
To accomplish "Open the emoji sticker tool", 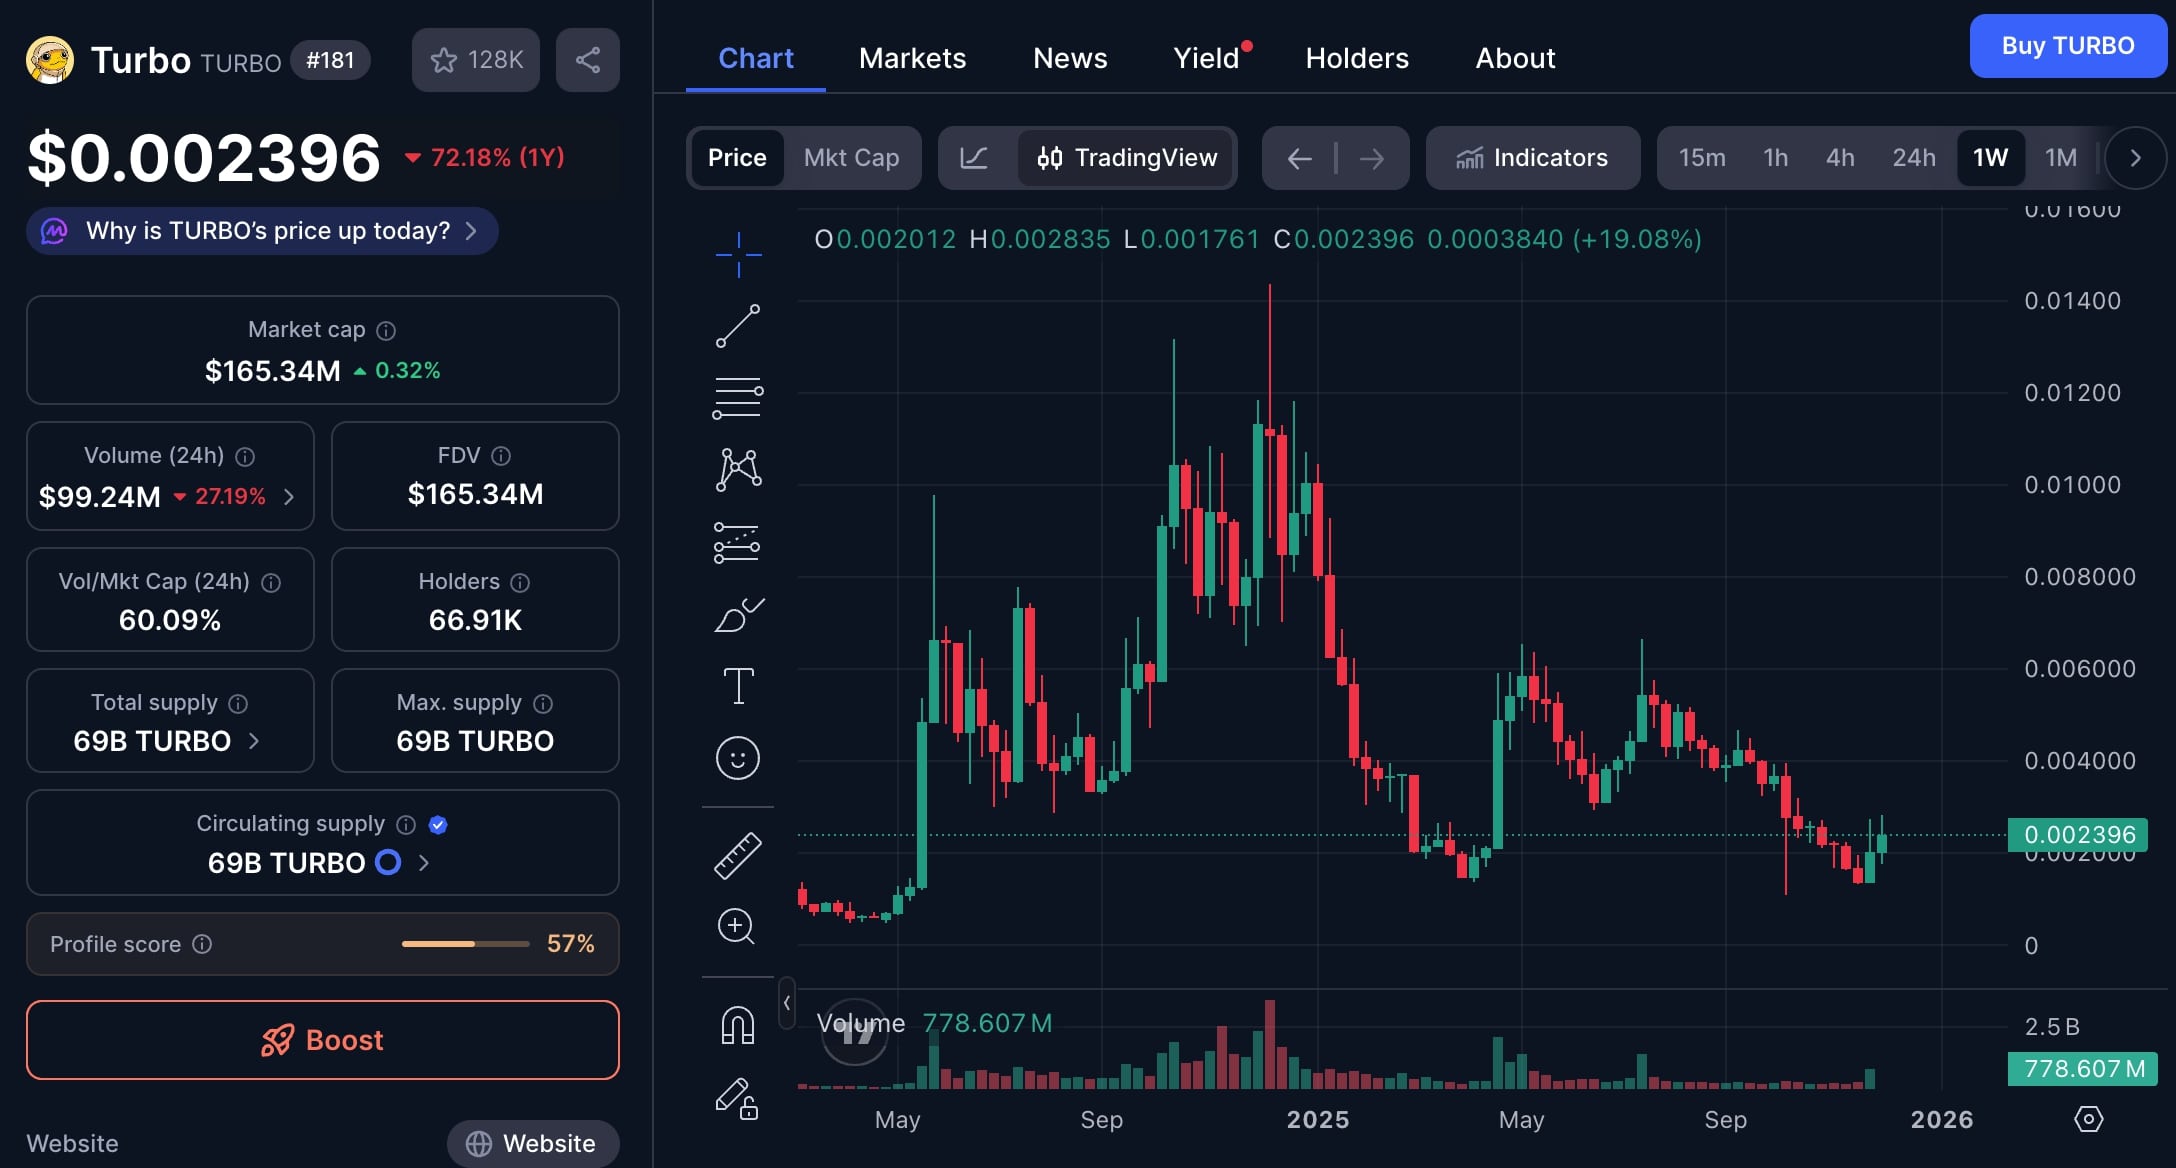I will point(738,758).
